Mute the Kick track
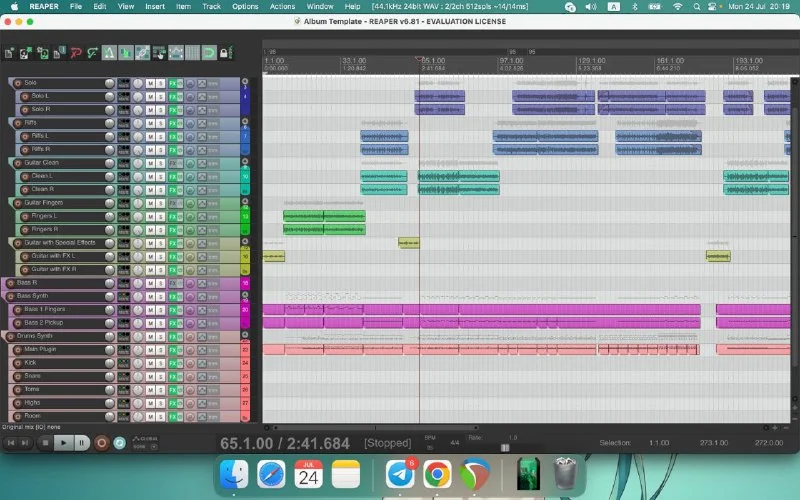Screen dimensions: 800x500 click(x=150, y=363)
